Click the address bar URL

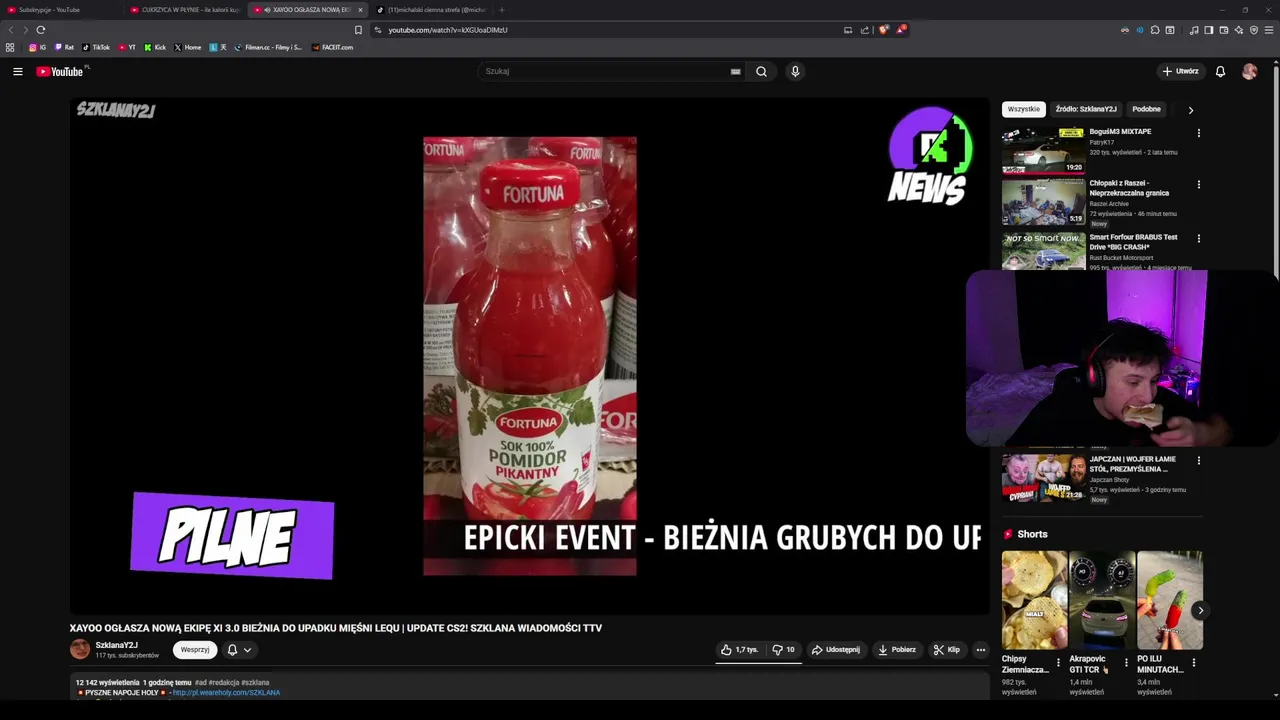tap(448, 30)
